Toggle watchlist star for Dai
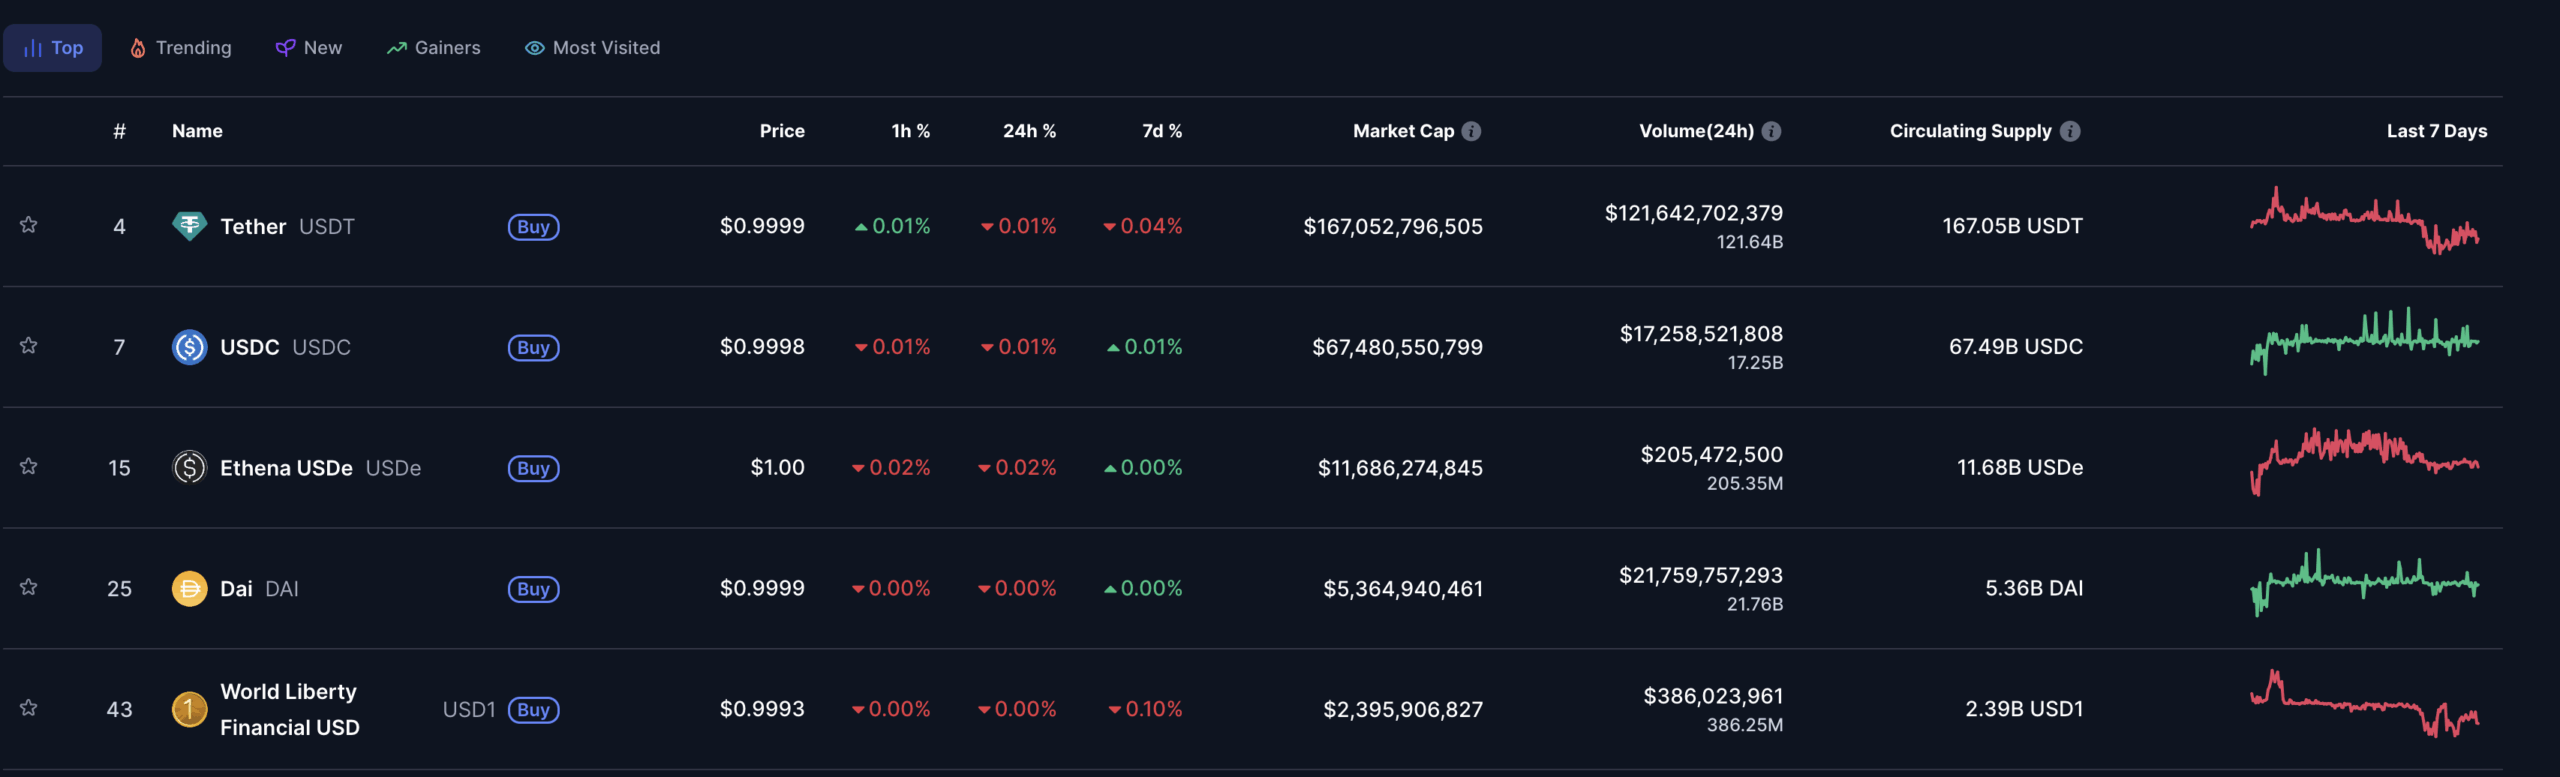The width and height of the screenshot is (2560, 777). click(29, 587)
